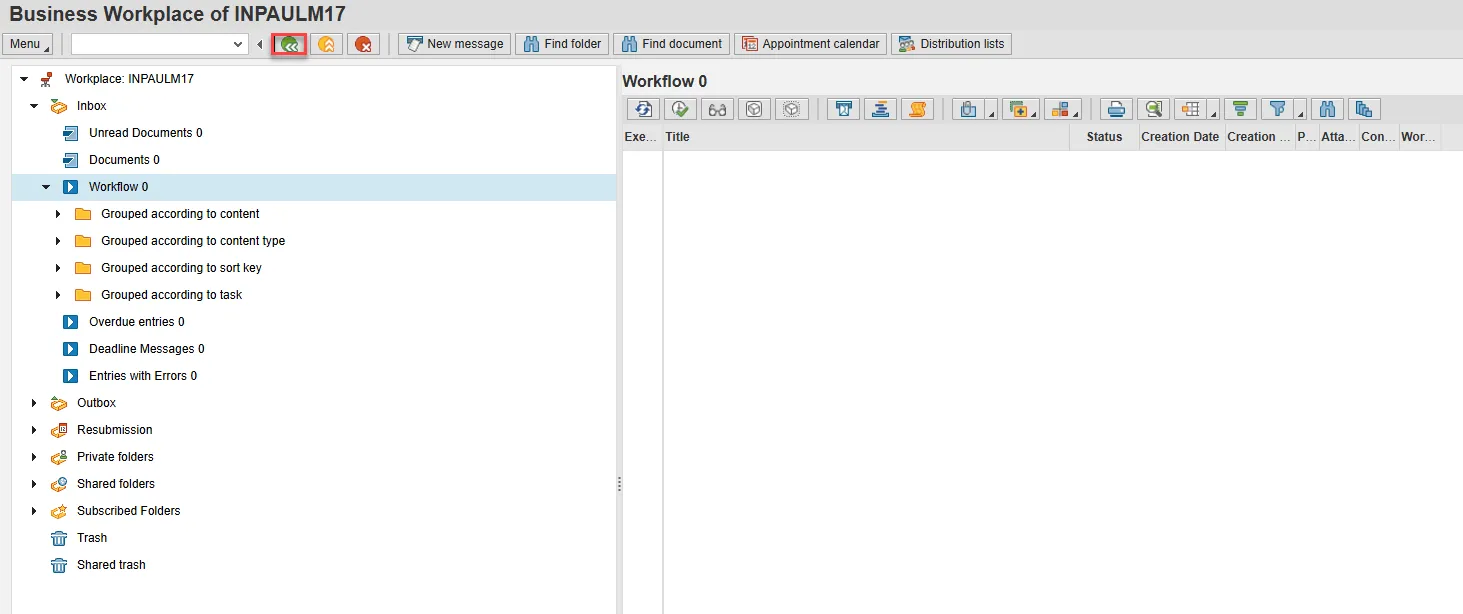Click the New message button
The width and height of the screenshot is (1463, 614).
tap(454, 44)
